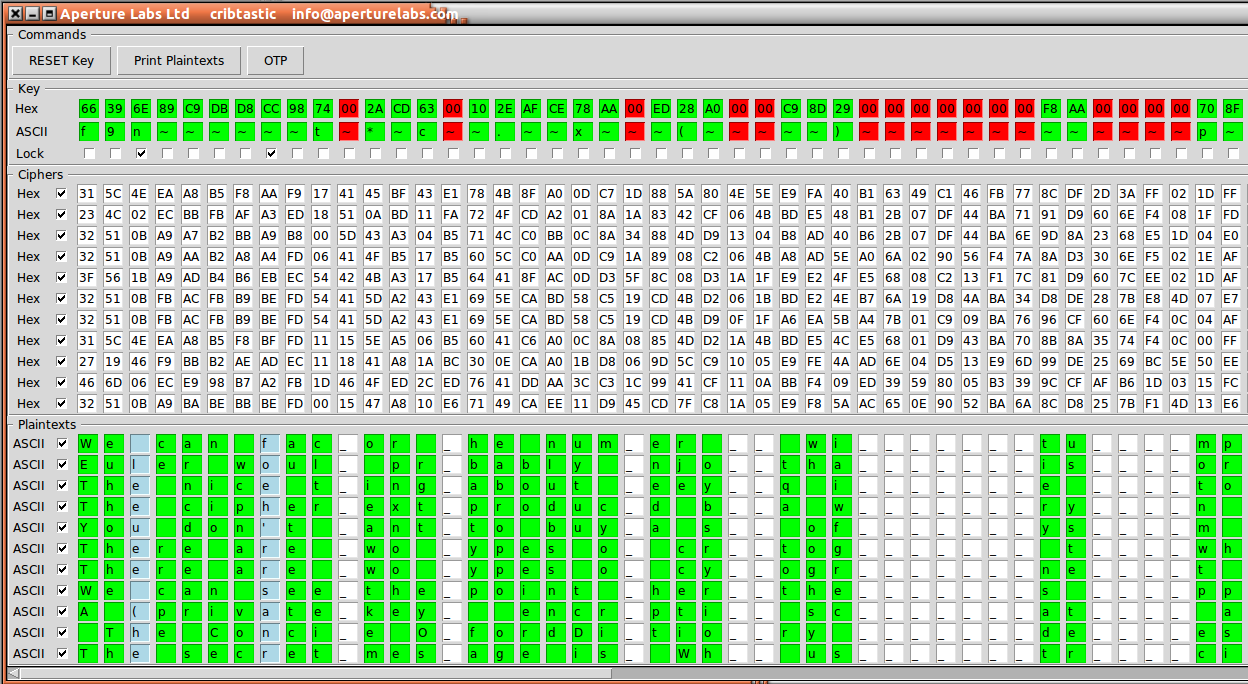Toggle the Lock checkbox under key byte 63
1248x684 pixels.
click(x=427, y=154)
